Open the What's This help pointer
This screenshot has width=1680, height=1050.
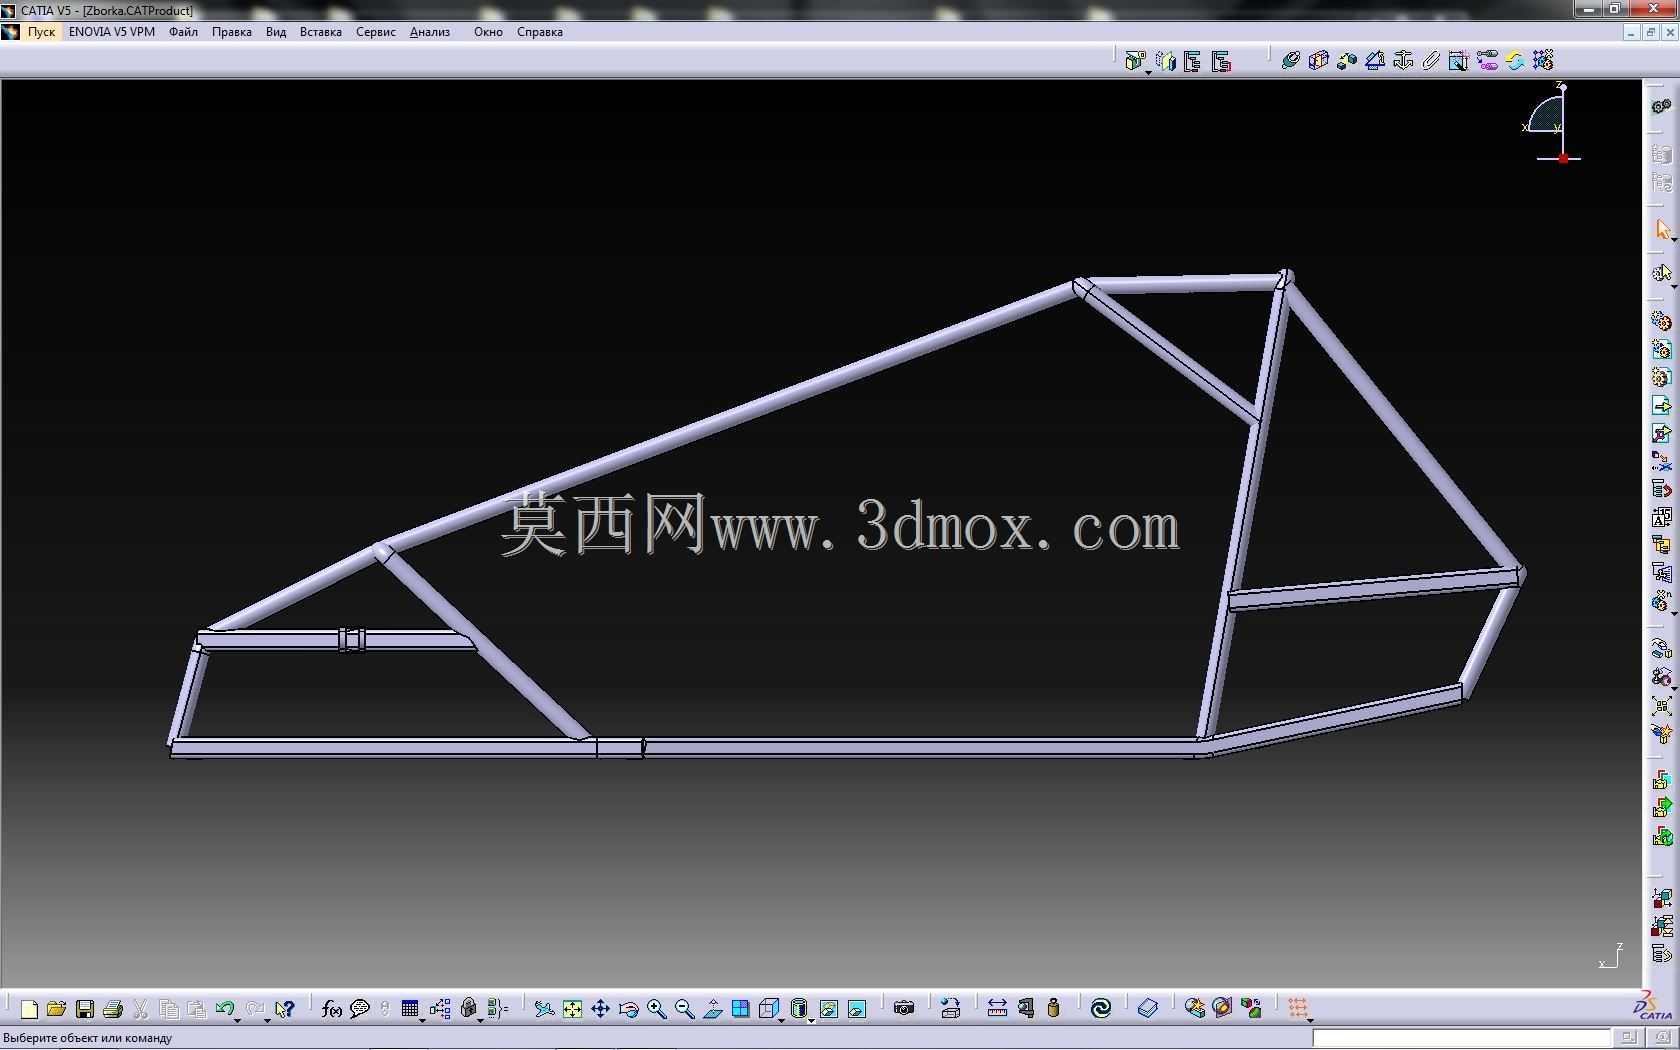(285, 1009)
